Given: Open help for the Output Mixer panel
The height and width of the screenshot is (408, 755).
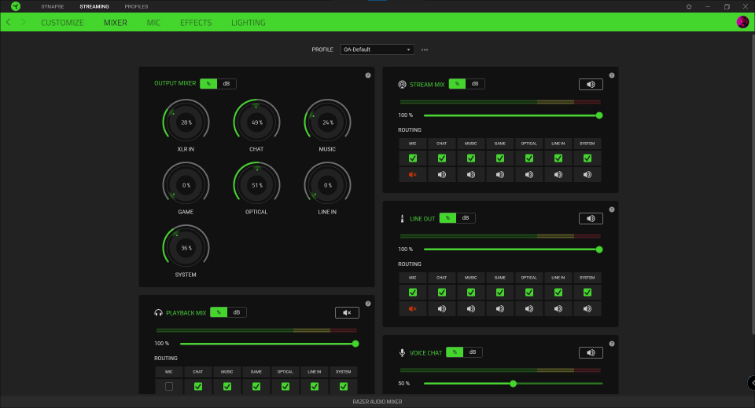Looking at the screenshot, I should tap(368, 76).
